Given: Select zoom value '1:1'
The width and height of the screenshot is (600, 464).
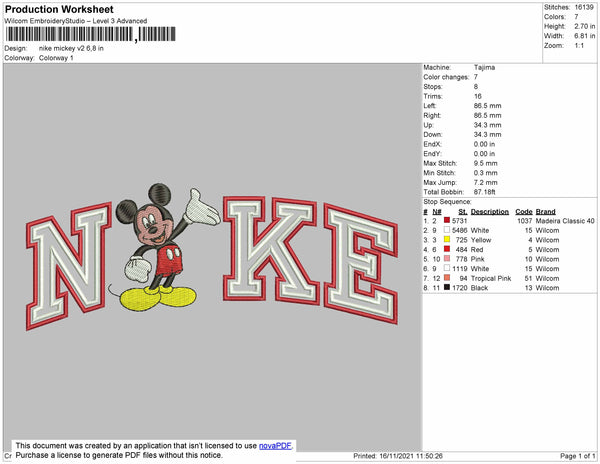Looking at the screenshot, I should [579, 46].
